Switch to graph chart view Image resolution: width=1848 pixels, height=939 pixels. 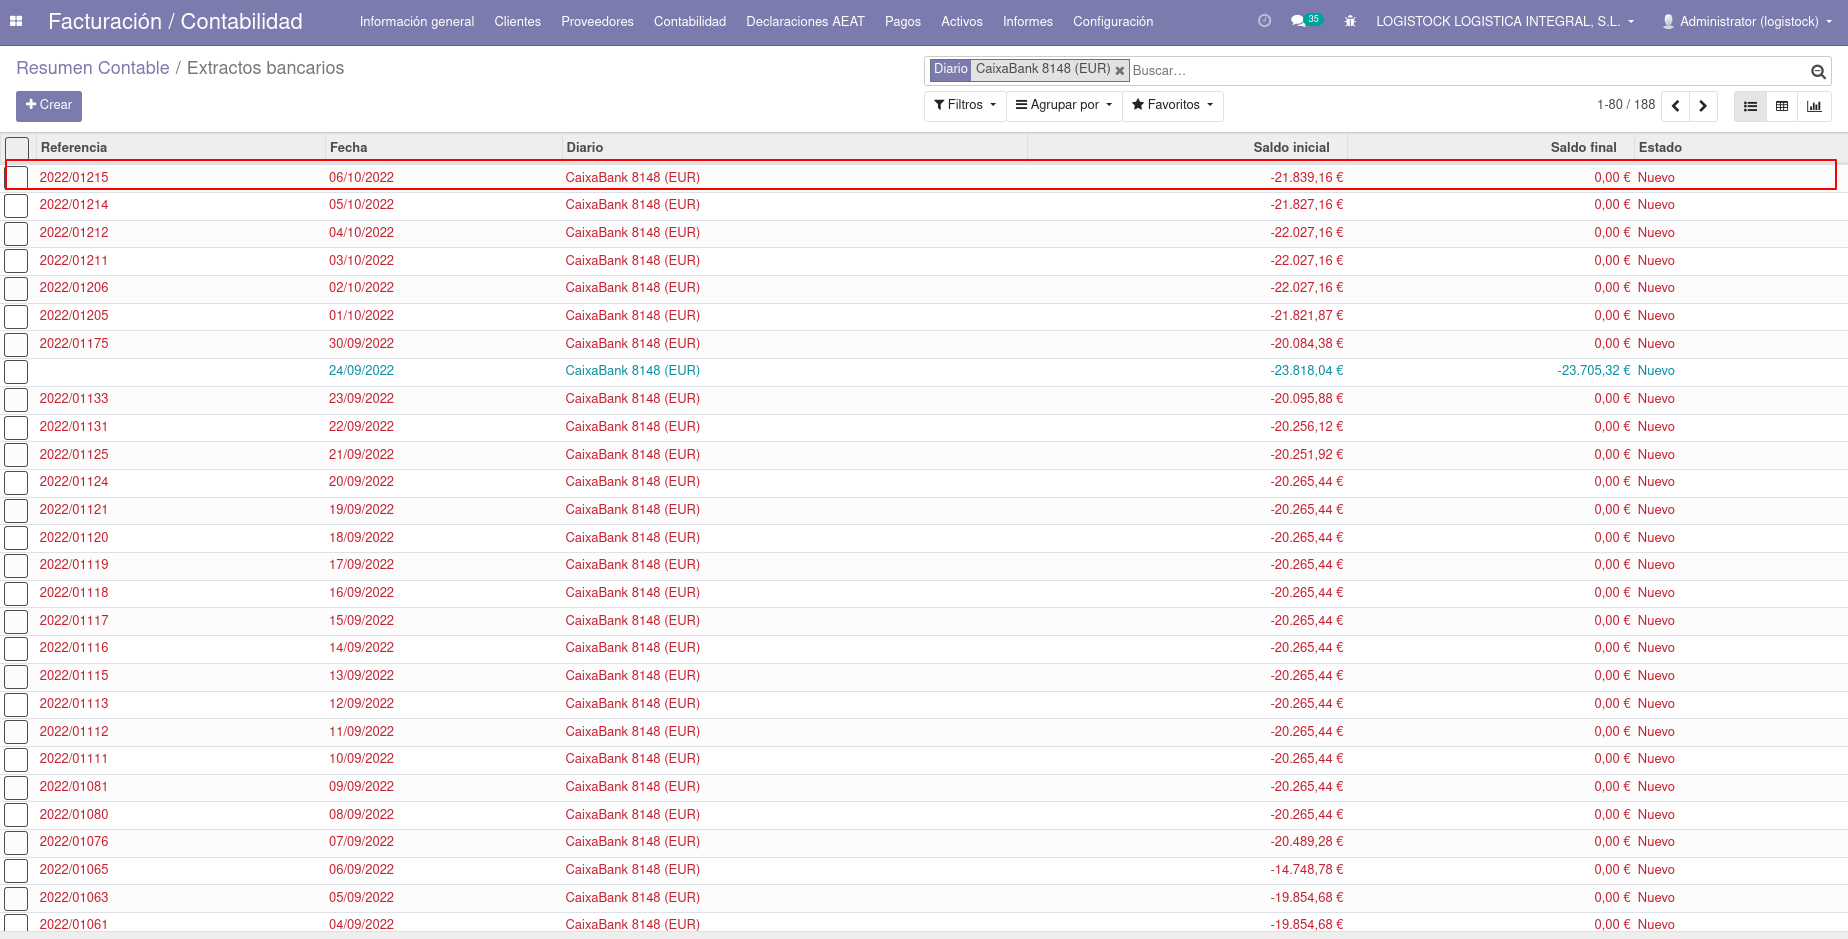coord(1814,106)
